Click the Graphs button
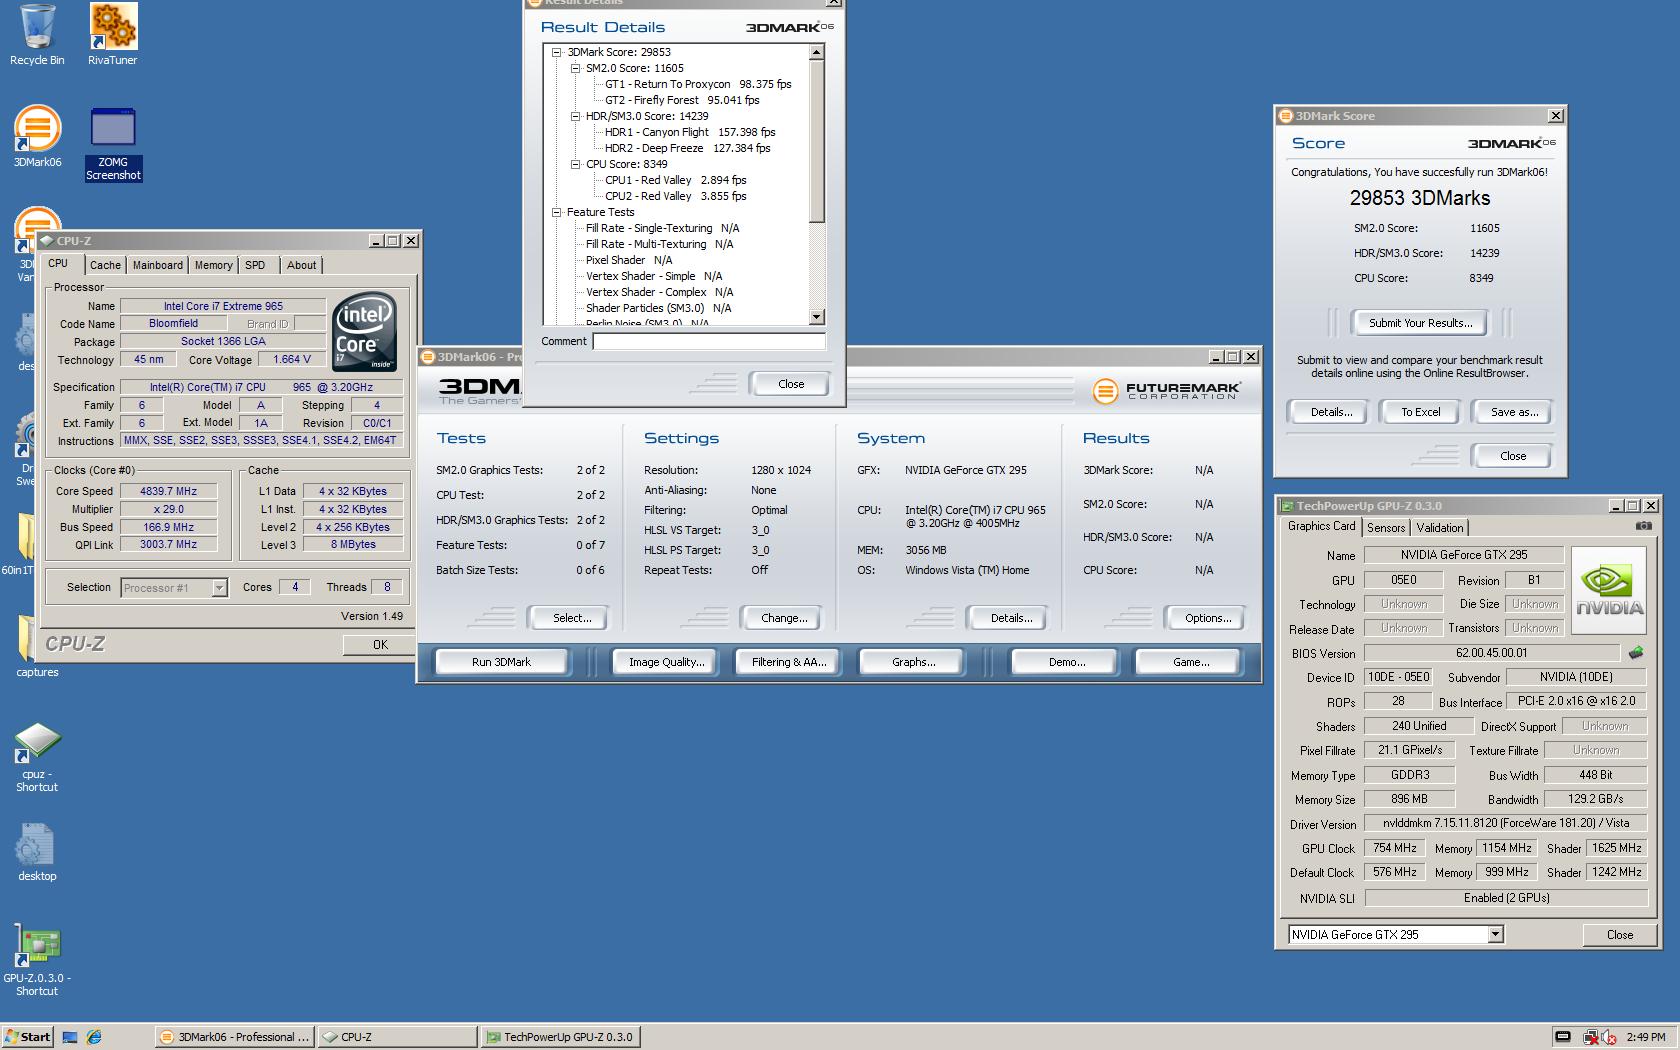The width and height of the screenshot is (1680, 1050). pos(913,662)
